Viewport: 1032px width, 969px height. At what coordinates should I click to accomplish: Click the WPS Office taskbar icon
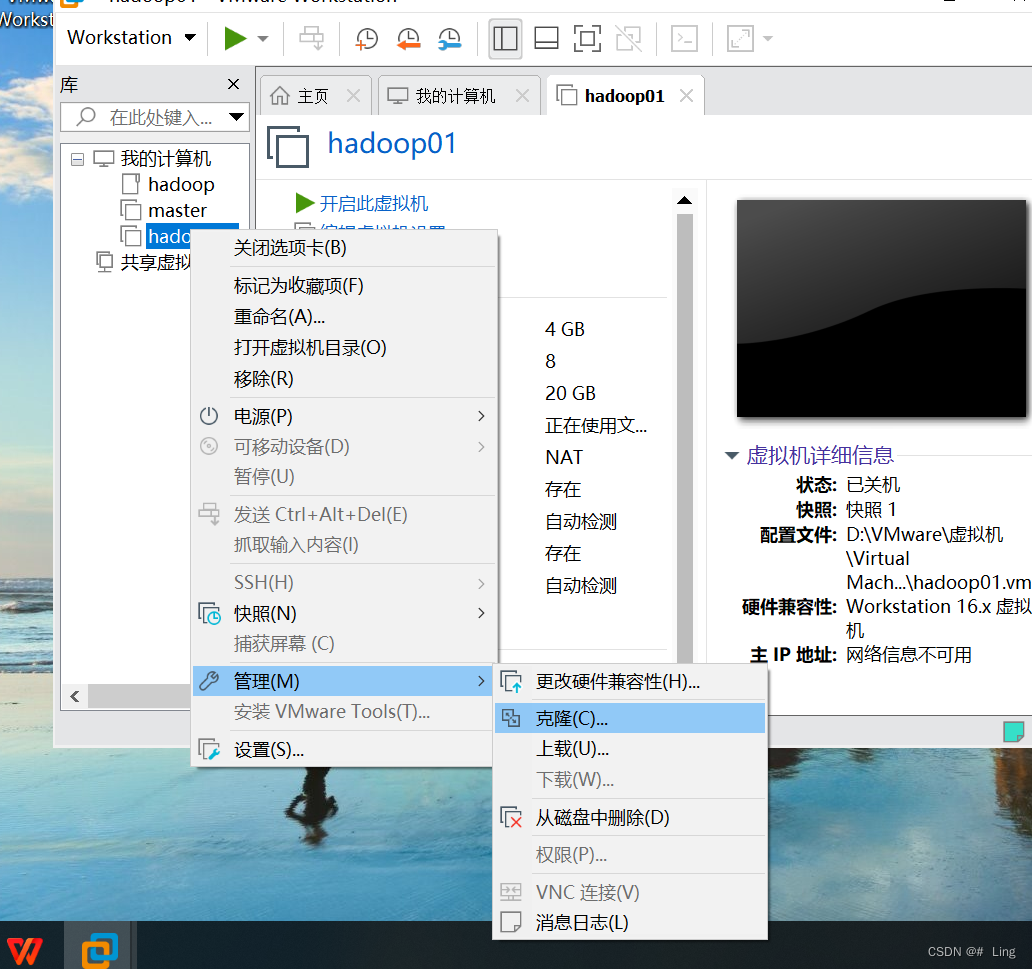[x=25, y=949]
